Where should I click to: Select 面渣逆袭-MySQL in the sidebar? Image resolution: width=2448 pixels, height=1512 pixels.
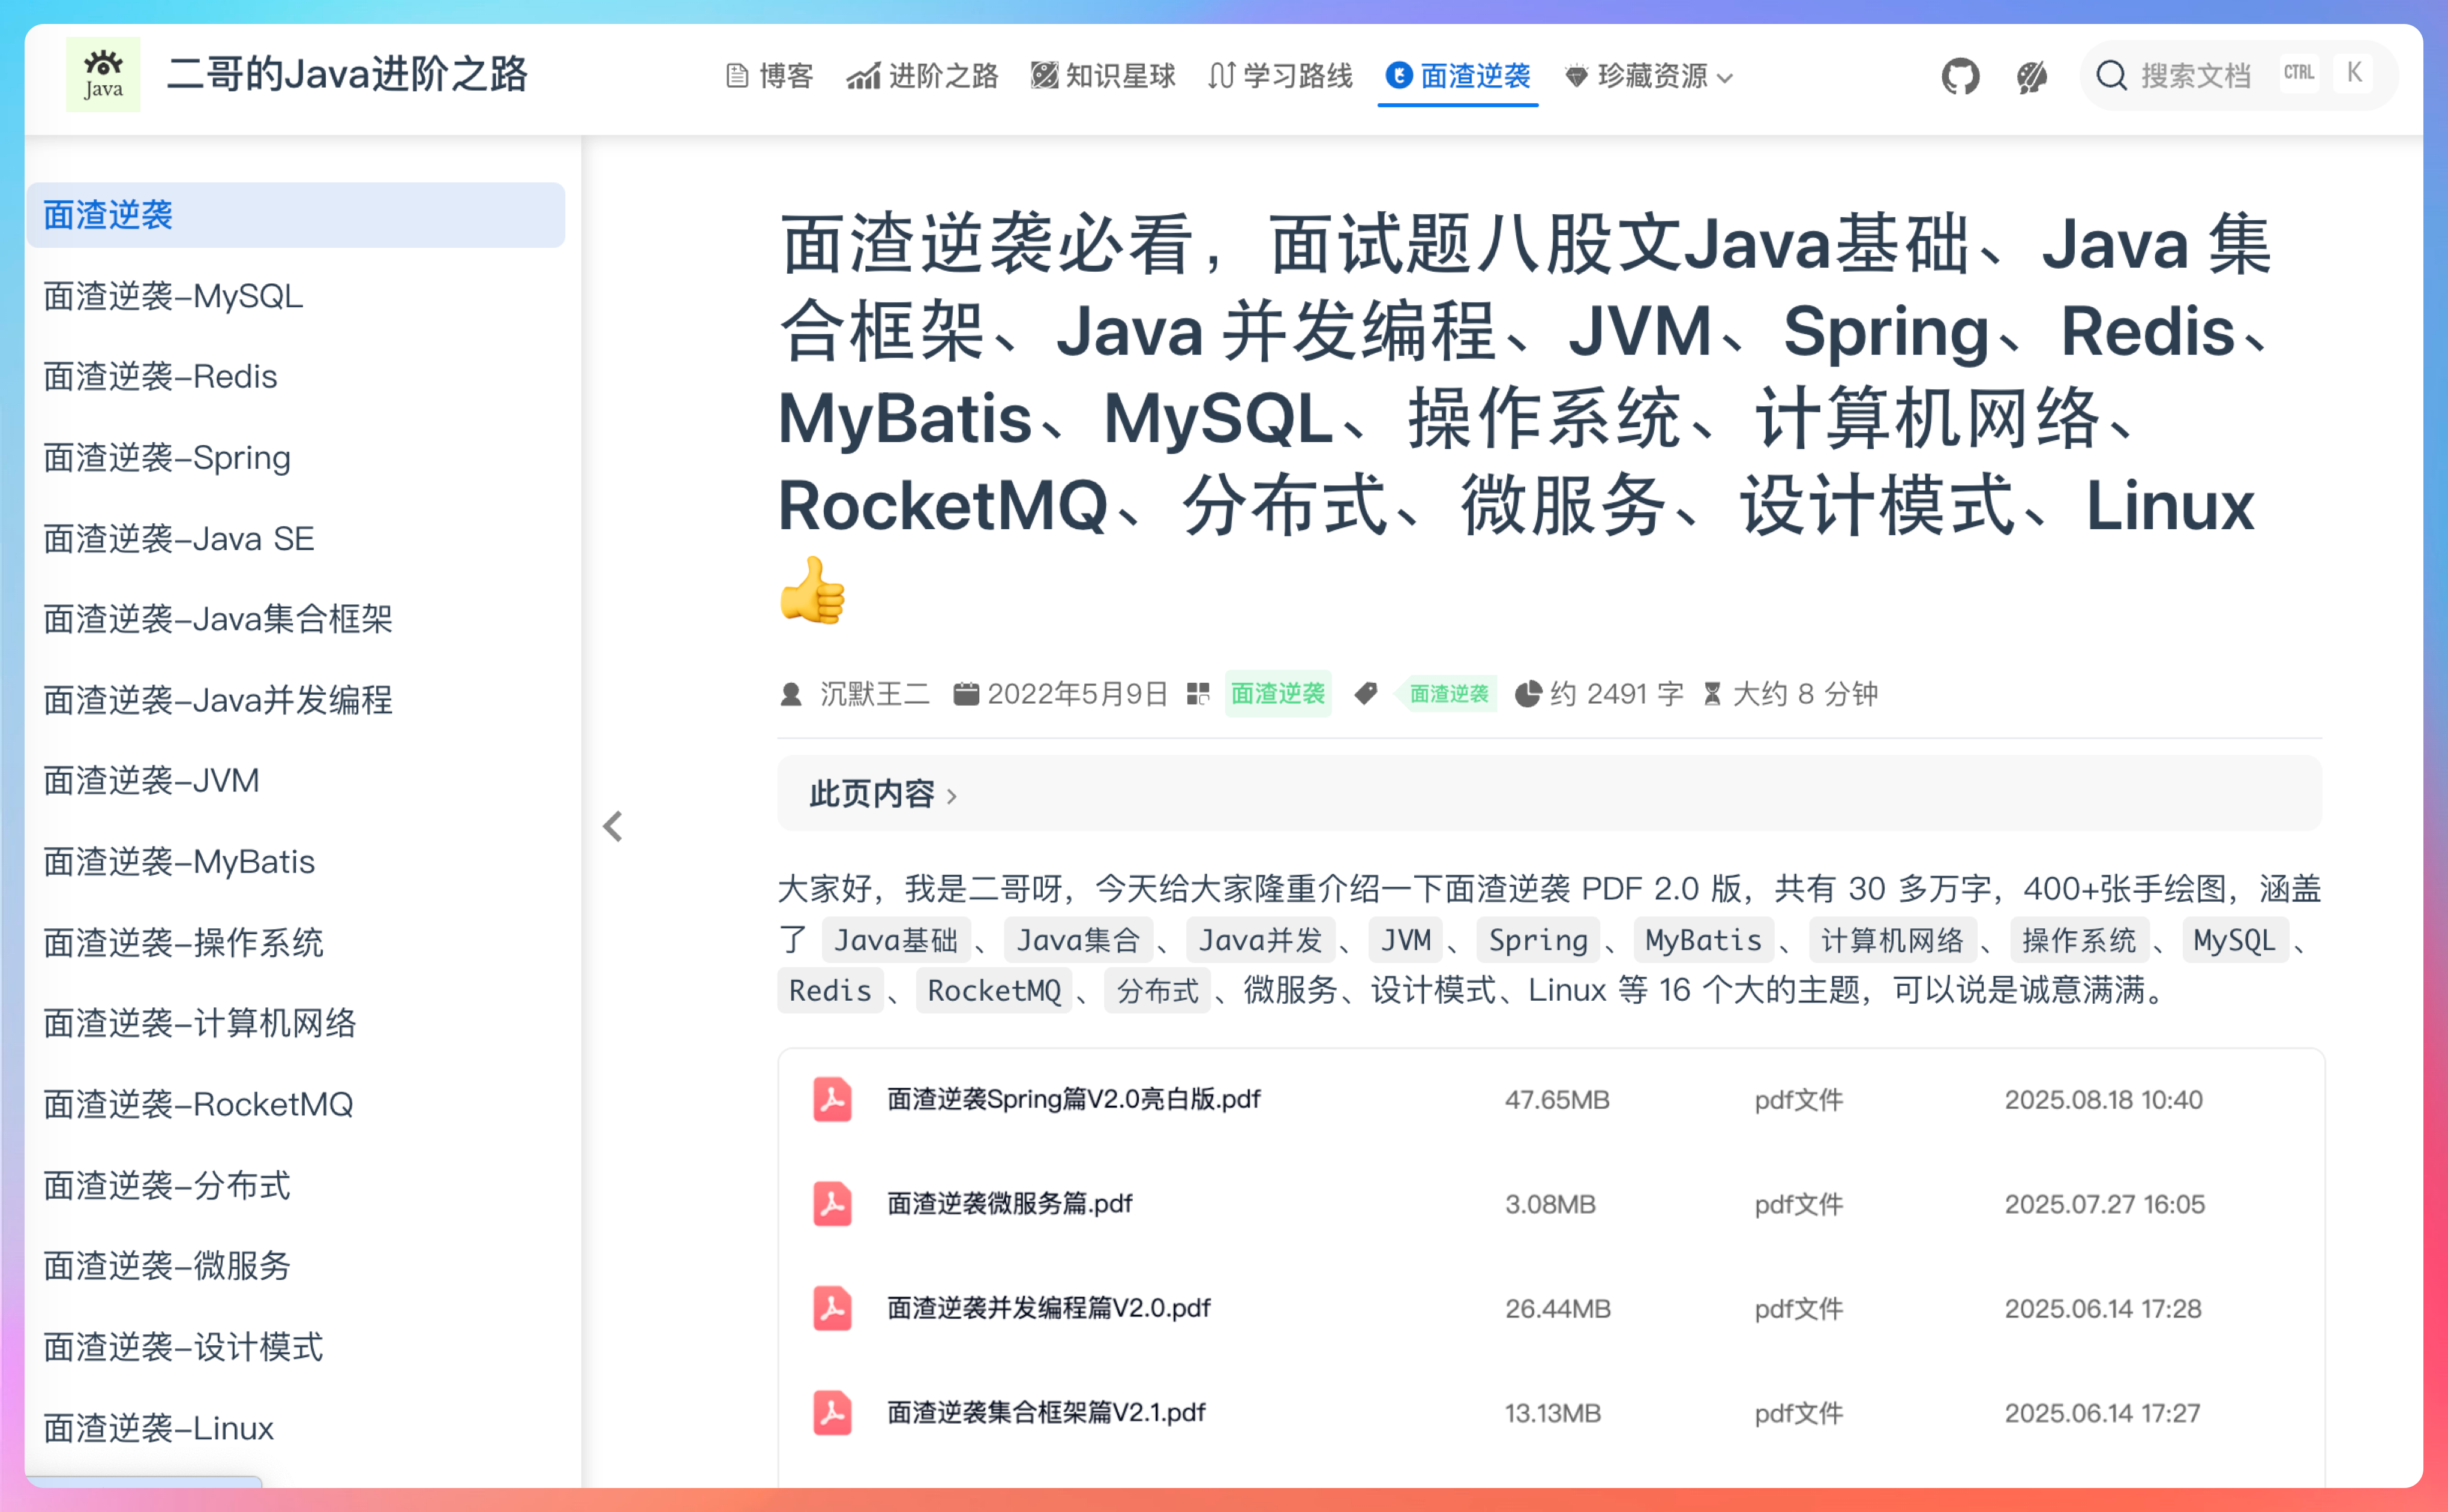point(173,296)
